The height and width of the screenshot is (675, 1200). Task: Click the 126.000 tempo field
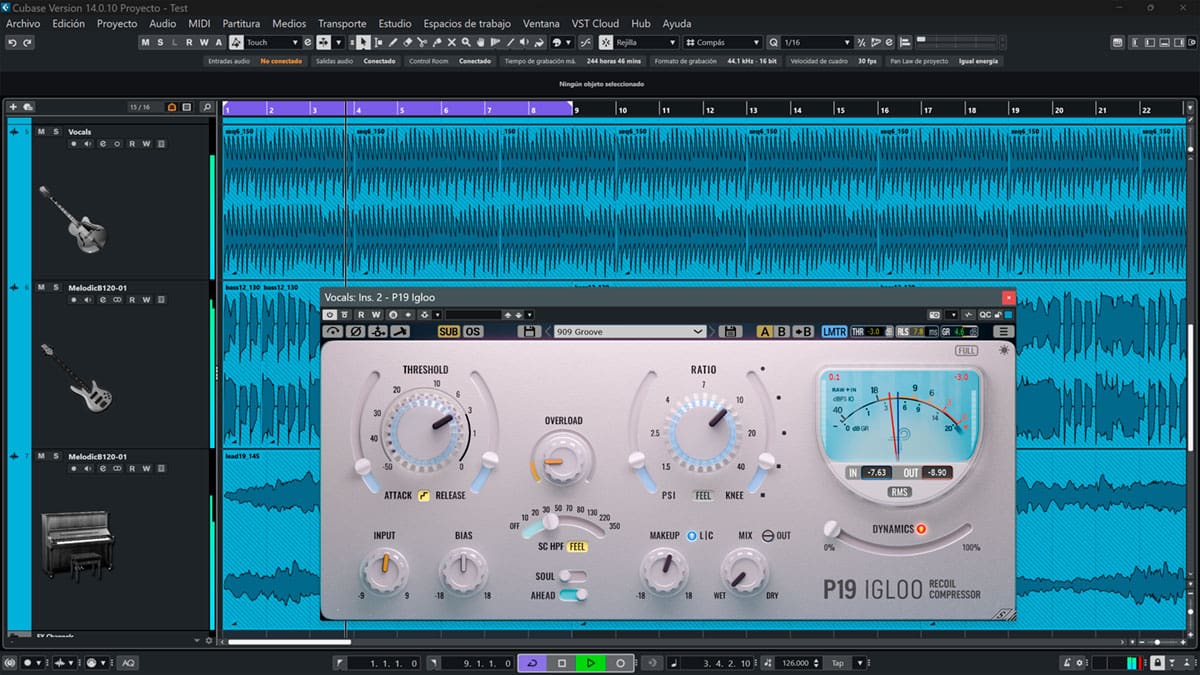(x=797, y=663)
